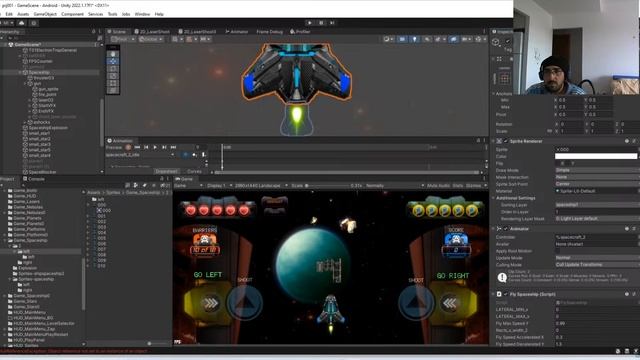Open the Assets menu
The image size is (640, 360).
pyautogui.click(x=23, y=14)
